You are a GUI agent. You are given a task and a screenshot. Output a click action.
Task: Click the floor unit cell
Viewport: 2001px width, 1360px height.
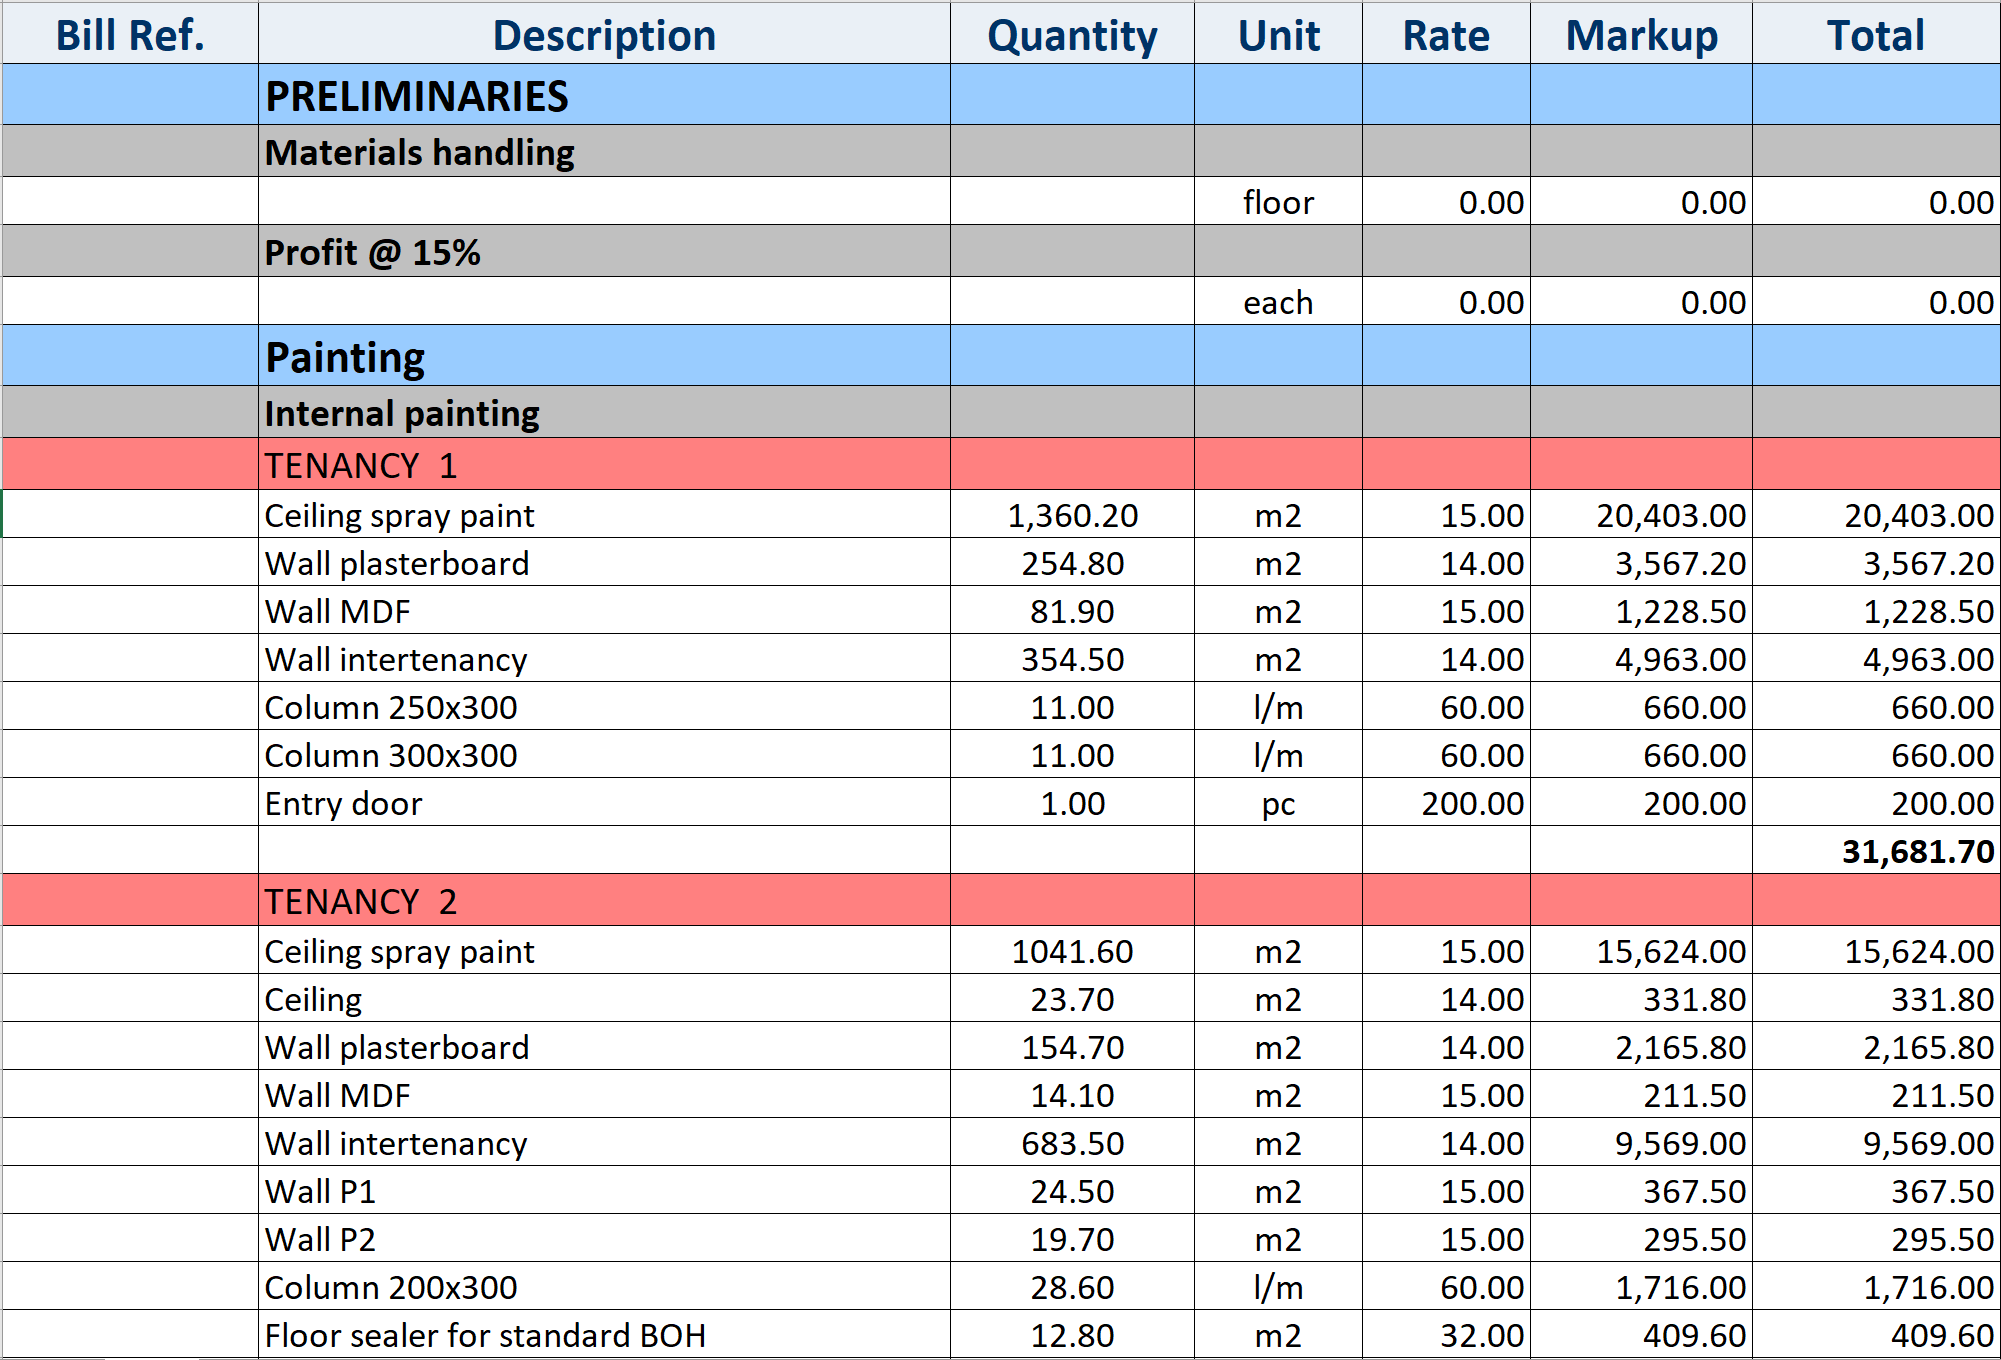coord(1278,202)
